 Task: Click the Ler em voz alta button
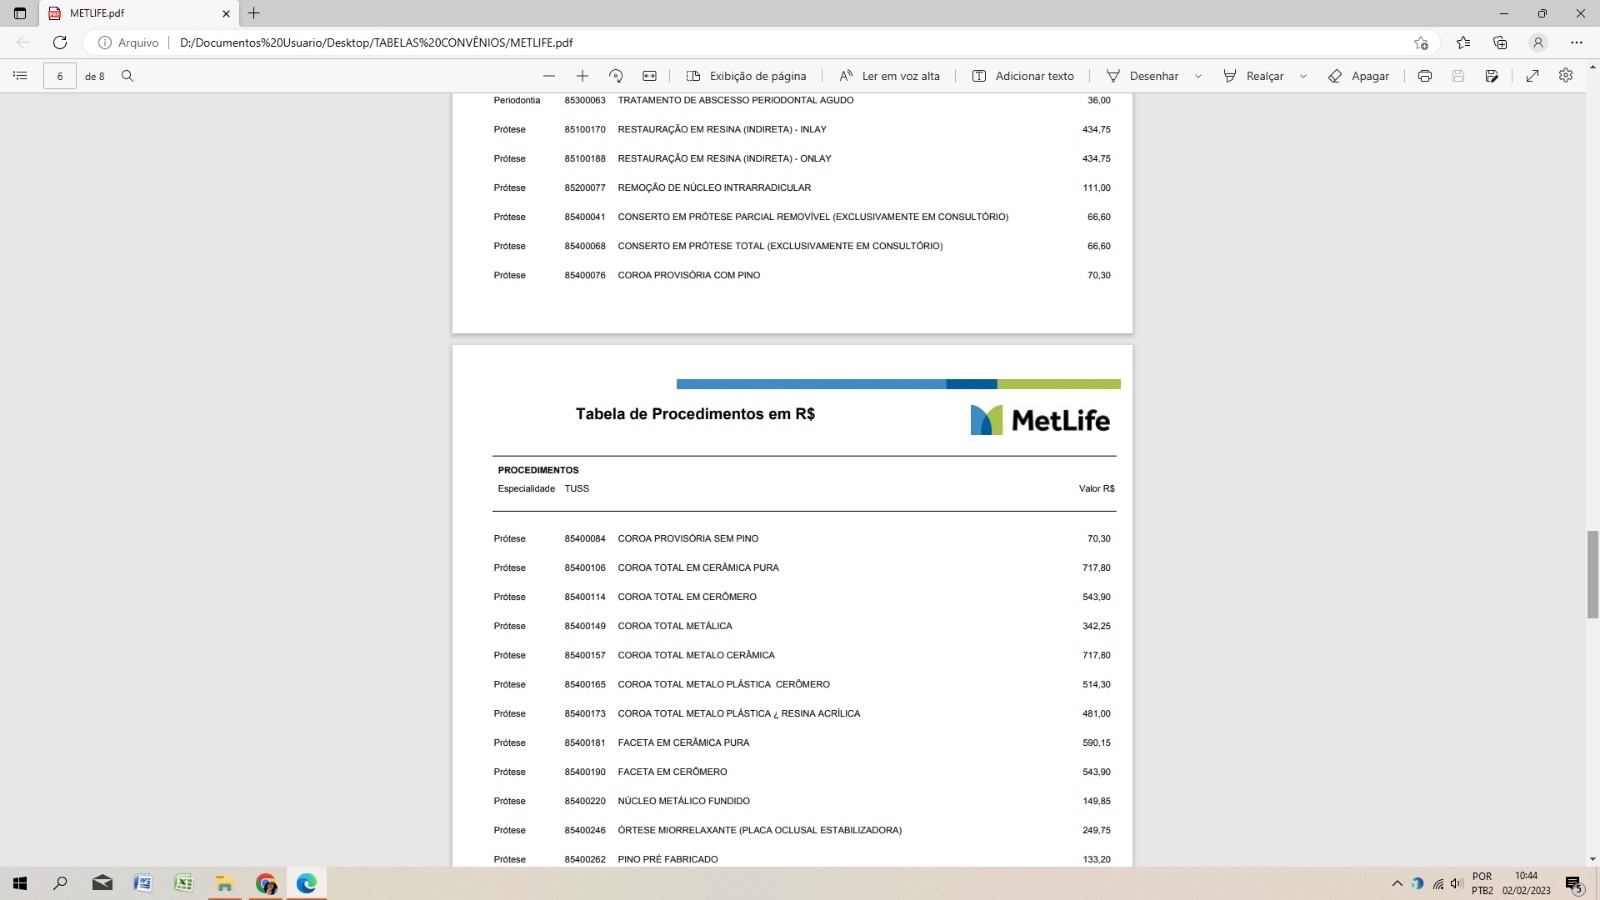coord(889,76)
